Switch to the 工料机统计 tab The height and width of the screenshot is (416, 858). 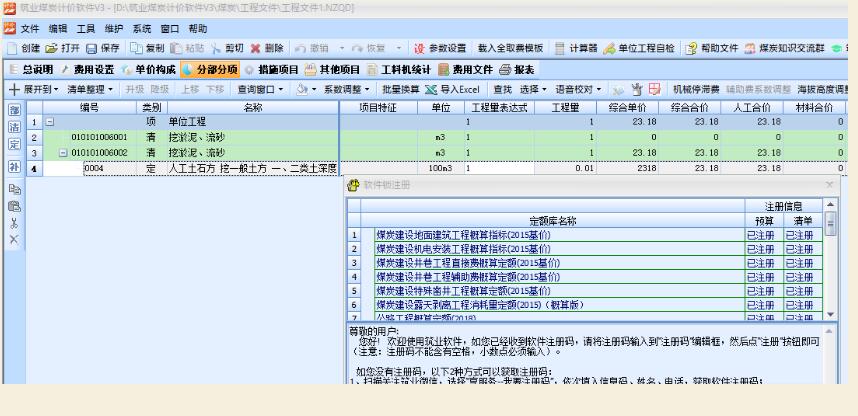point(399,70)
